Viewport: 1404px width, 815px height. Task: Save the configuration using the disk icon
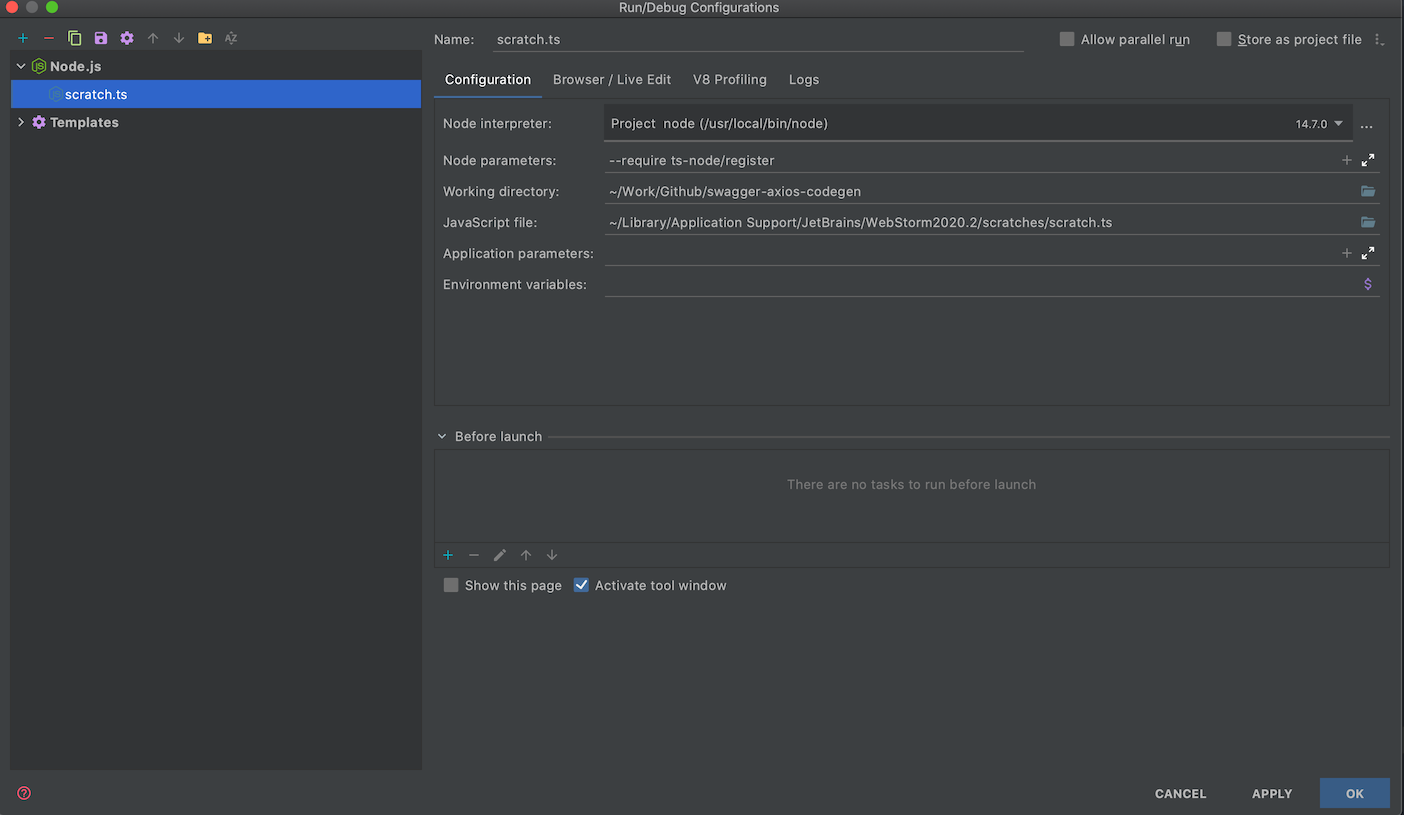(x=101, y=38)
